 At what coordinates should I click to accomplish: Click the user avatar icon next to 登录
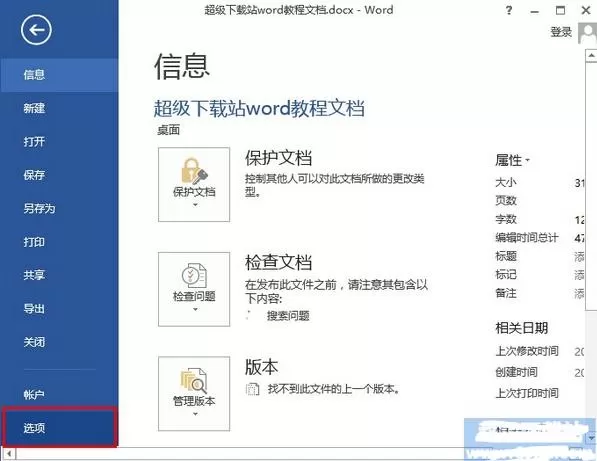(587, 33)
